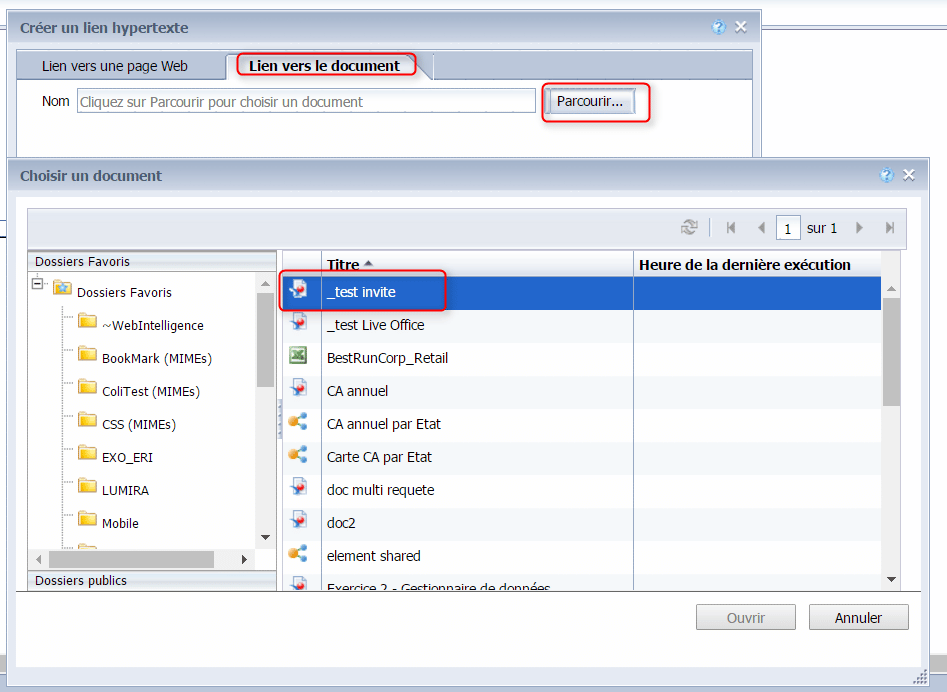The width and height of the screenshot is (947, 692).
Task: Open the LUMIRA folder label
Action: [x=126, y=490]
